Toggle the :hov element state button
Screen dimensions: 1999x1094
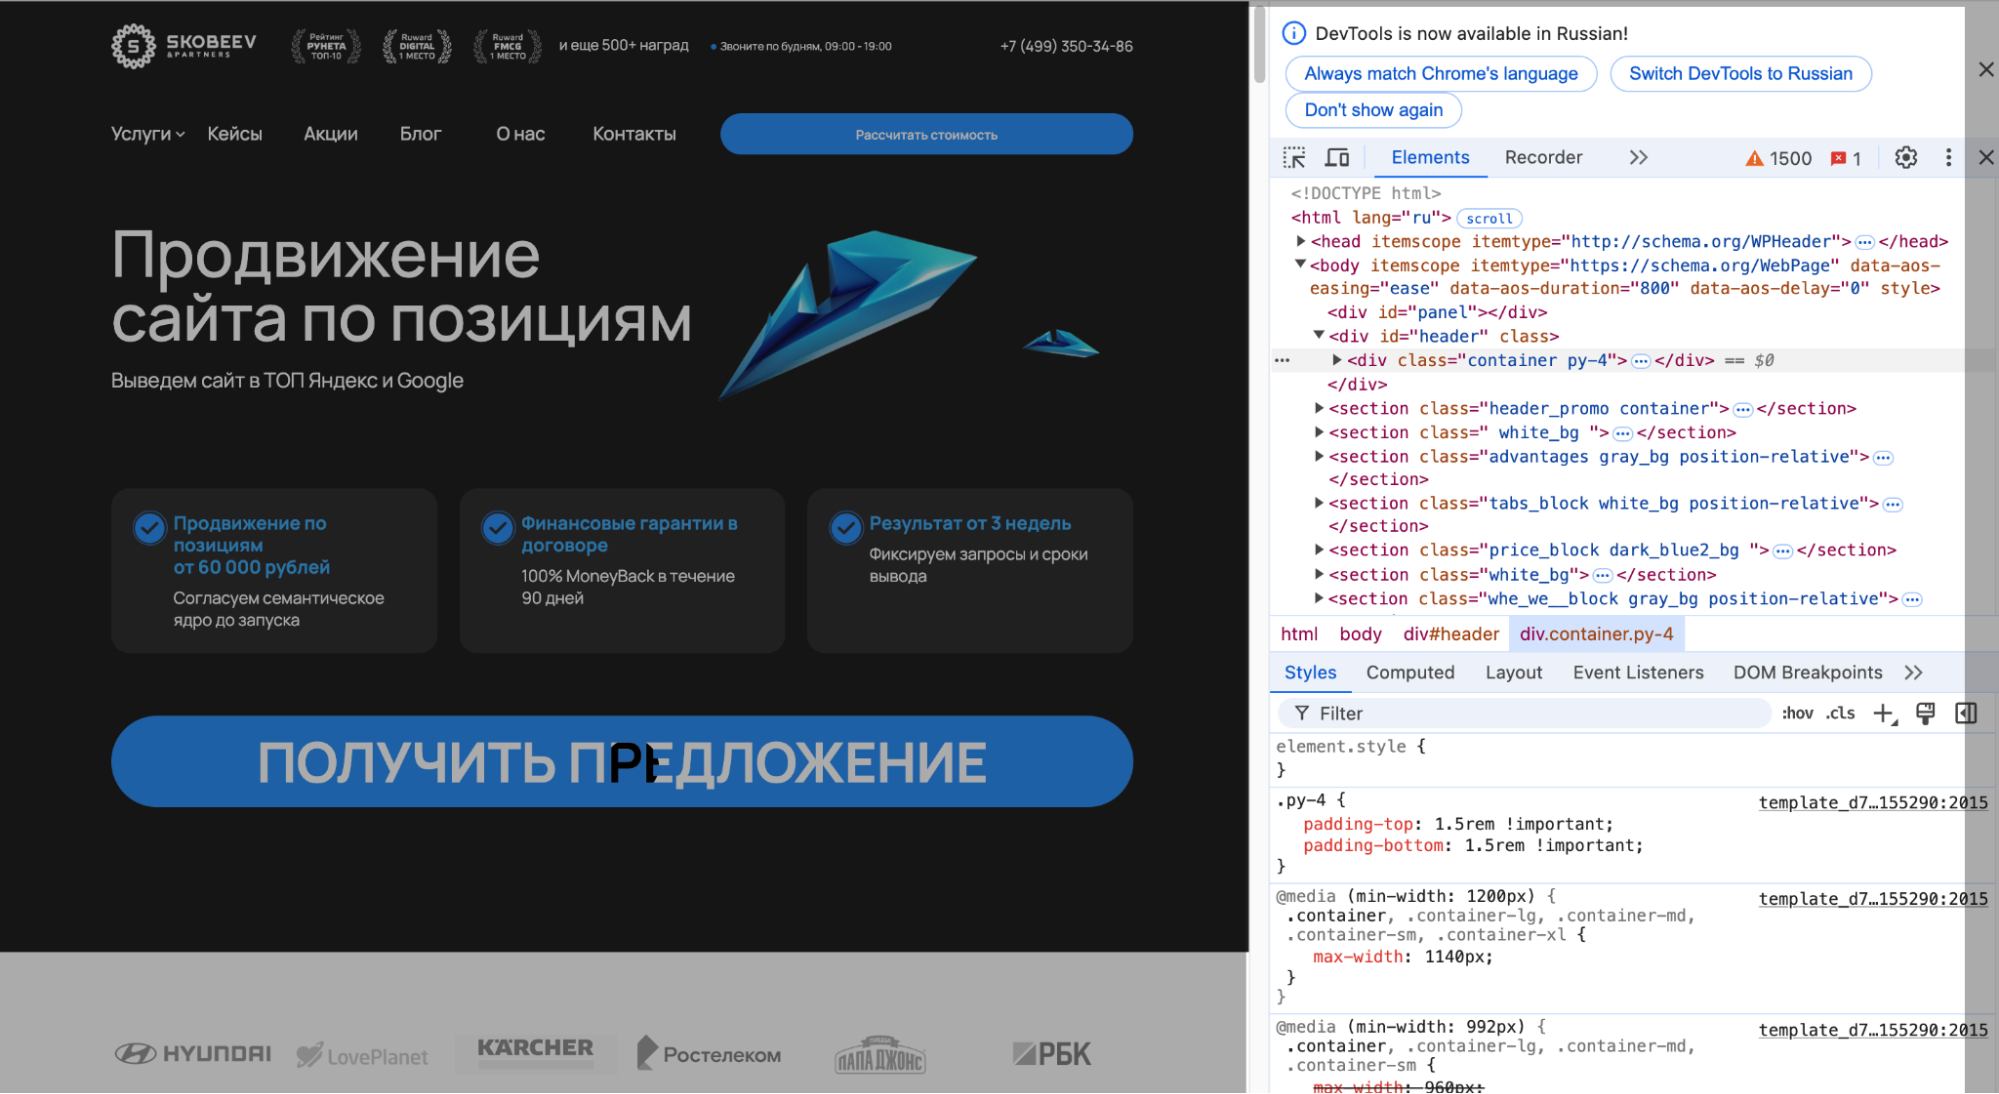(1797, 713)
